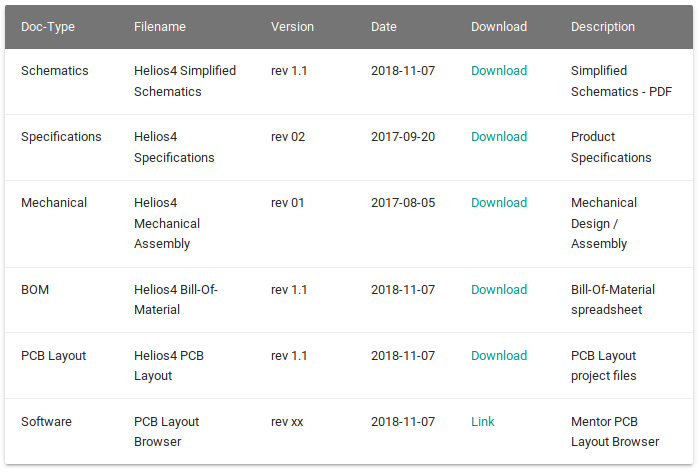Screen dimensions: 699x473
Task: Click the BOM doc-type cell
Action: pos(35,289)
